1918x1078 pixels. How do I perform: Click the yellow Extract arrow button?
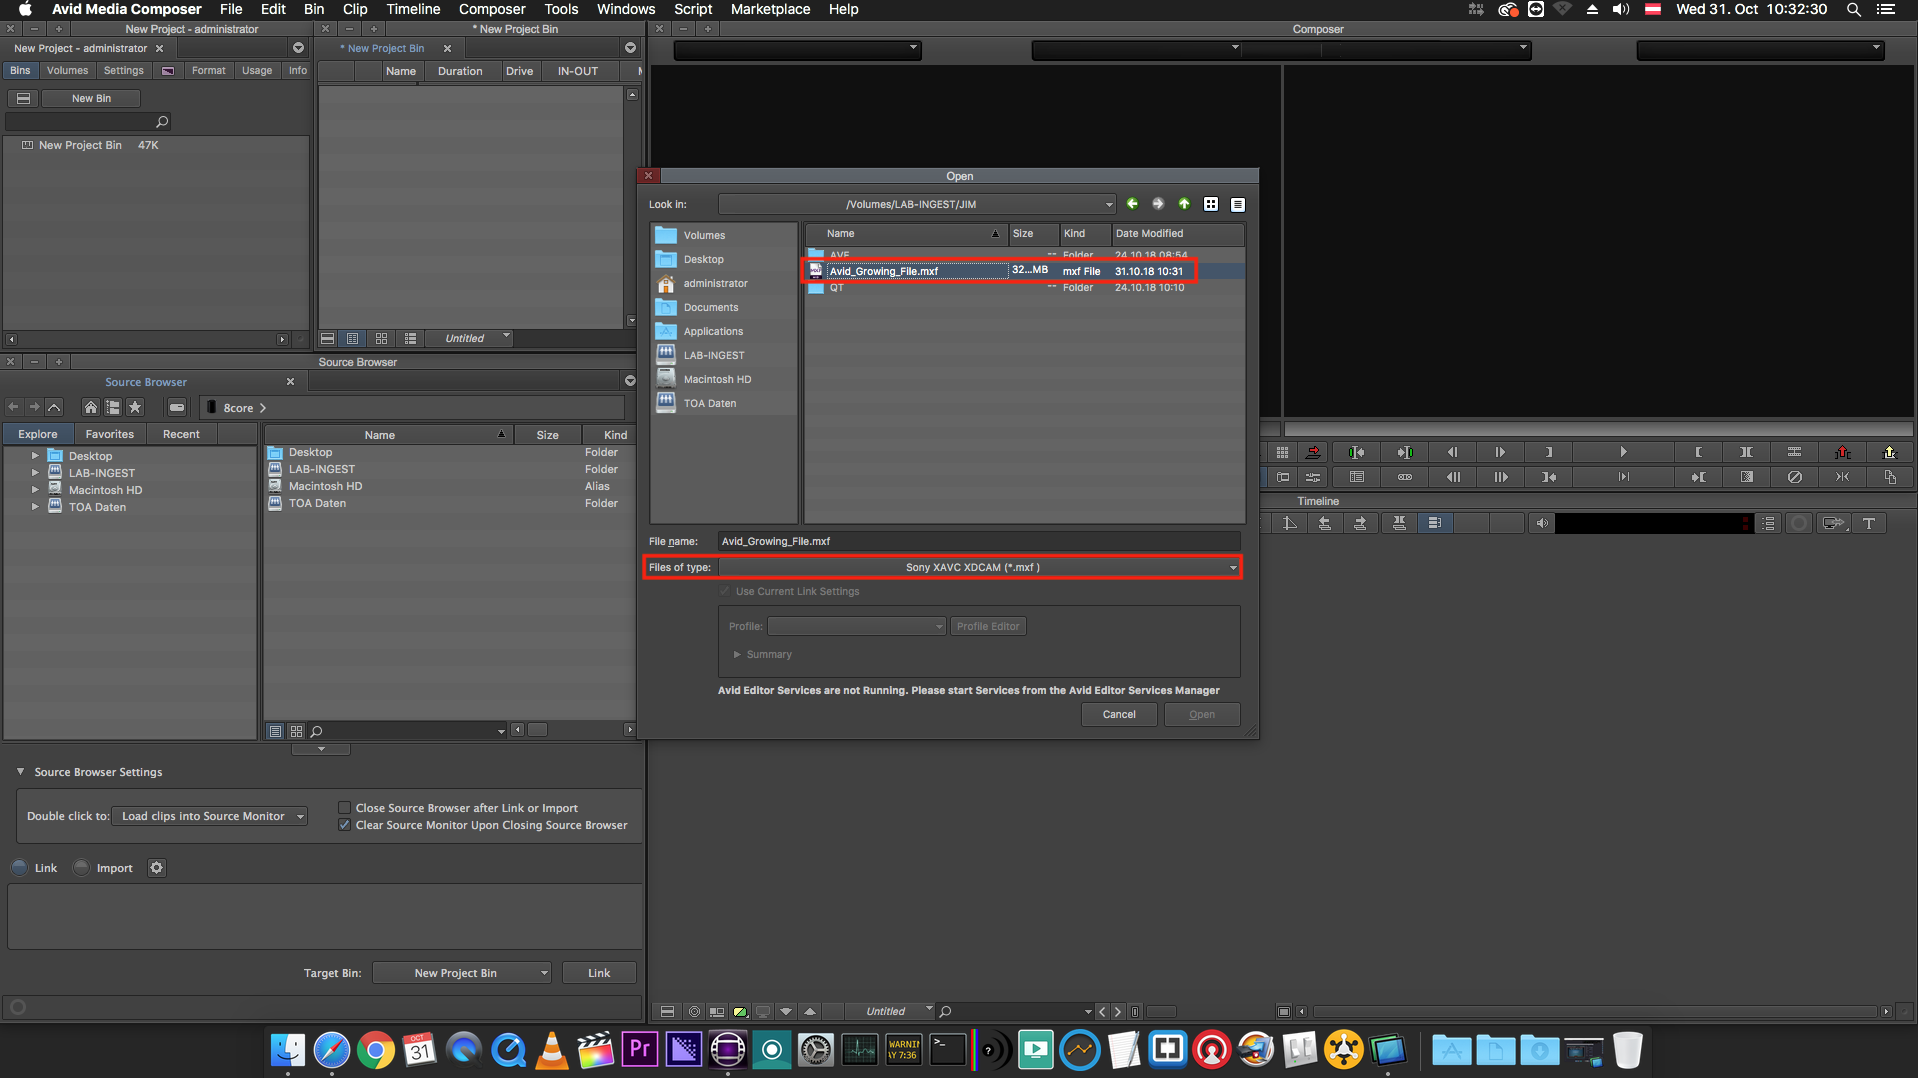(1890, 452)
